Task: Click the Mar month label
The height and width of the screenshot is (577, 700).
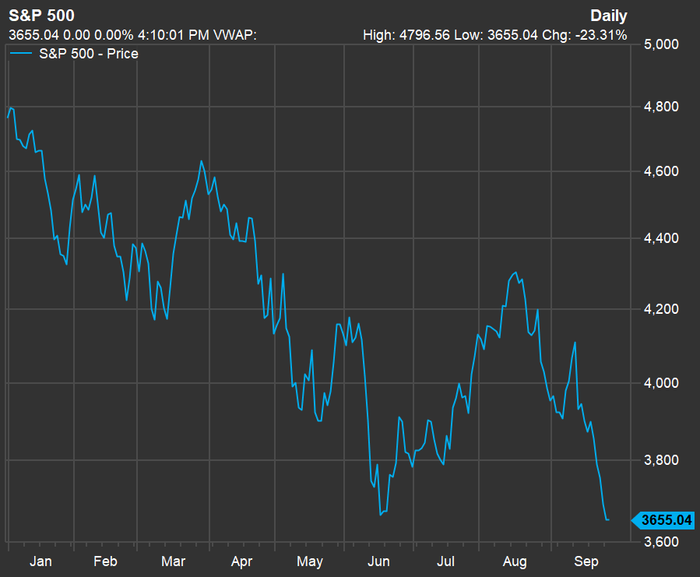Action: [173, 561]
